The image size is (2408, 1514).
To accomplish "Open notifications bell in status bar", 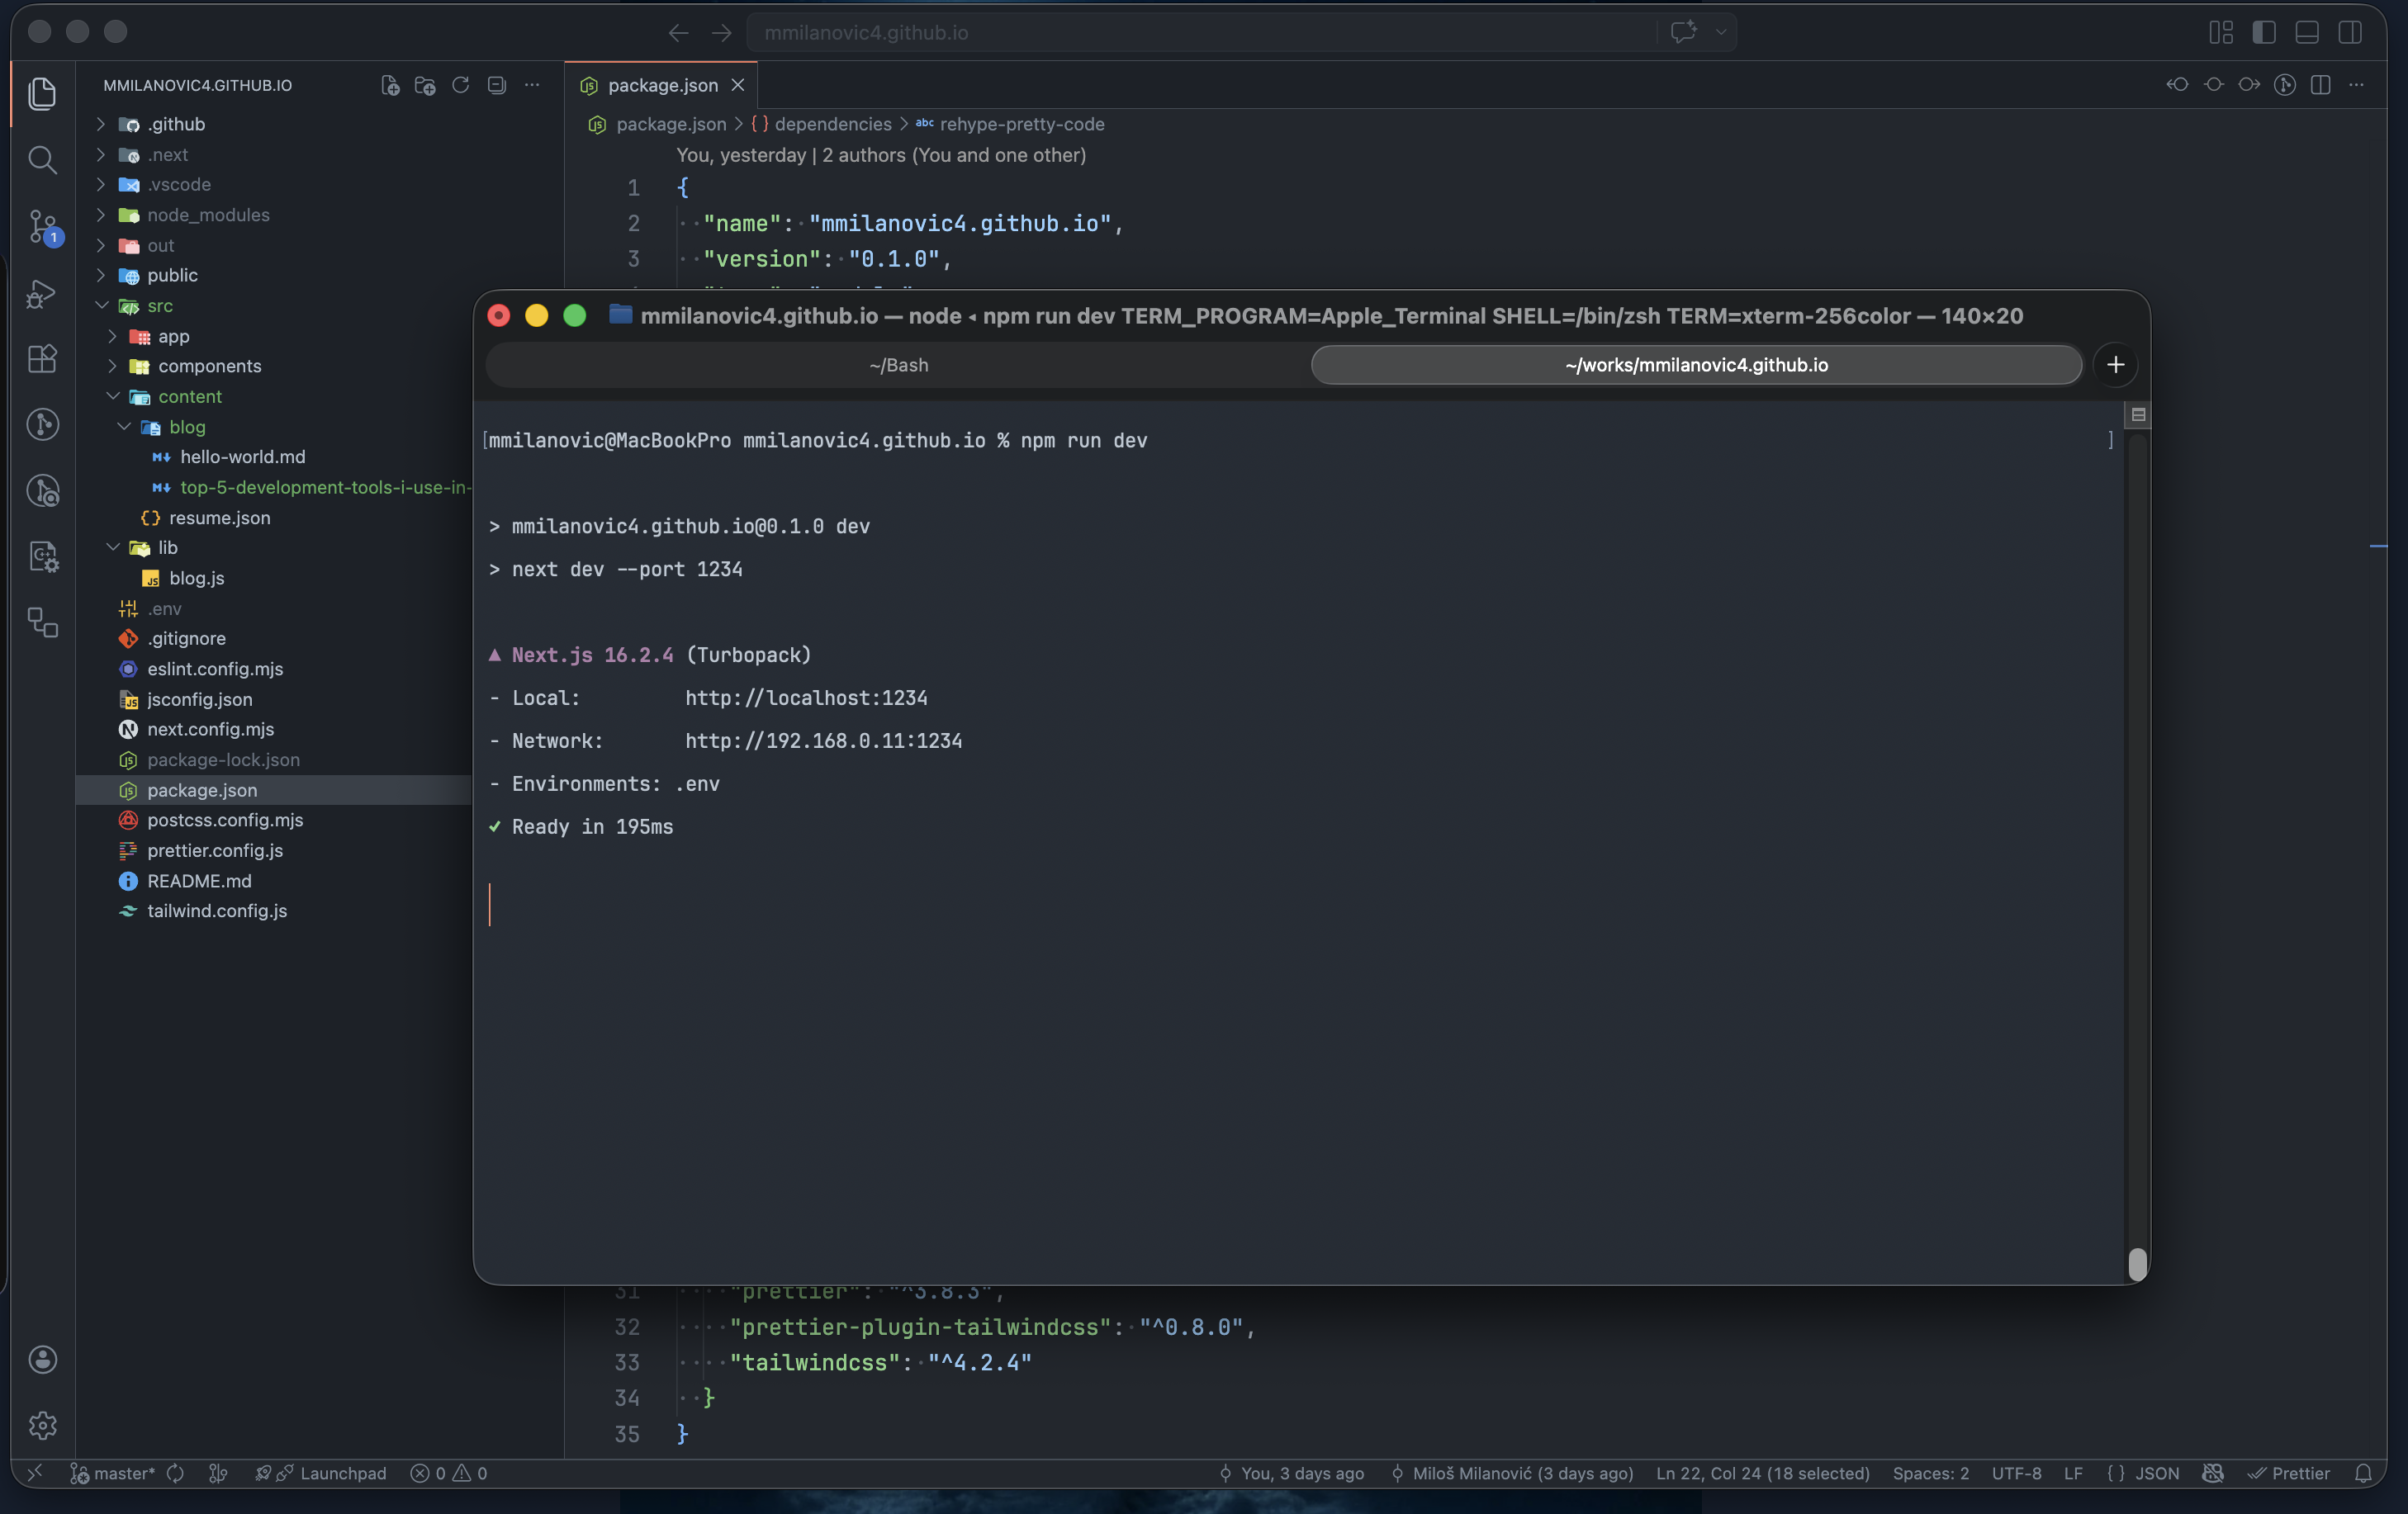I will (2364, 1473).
